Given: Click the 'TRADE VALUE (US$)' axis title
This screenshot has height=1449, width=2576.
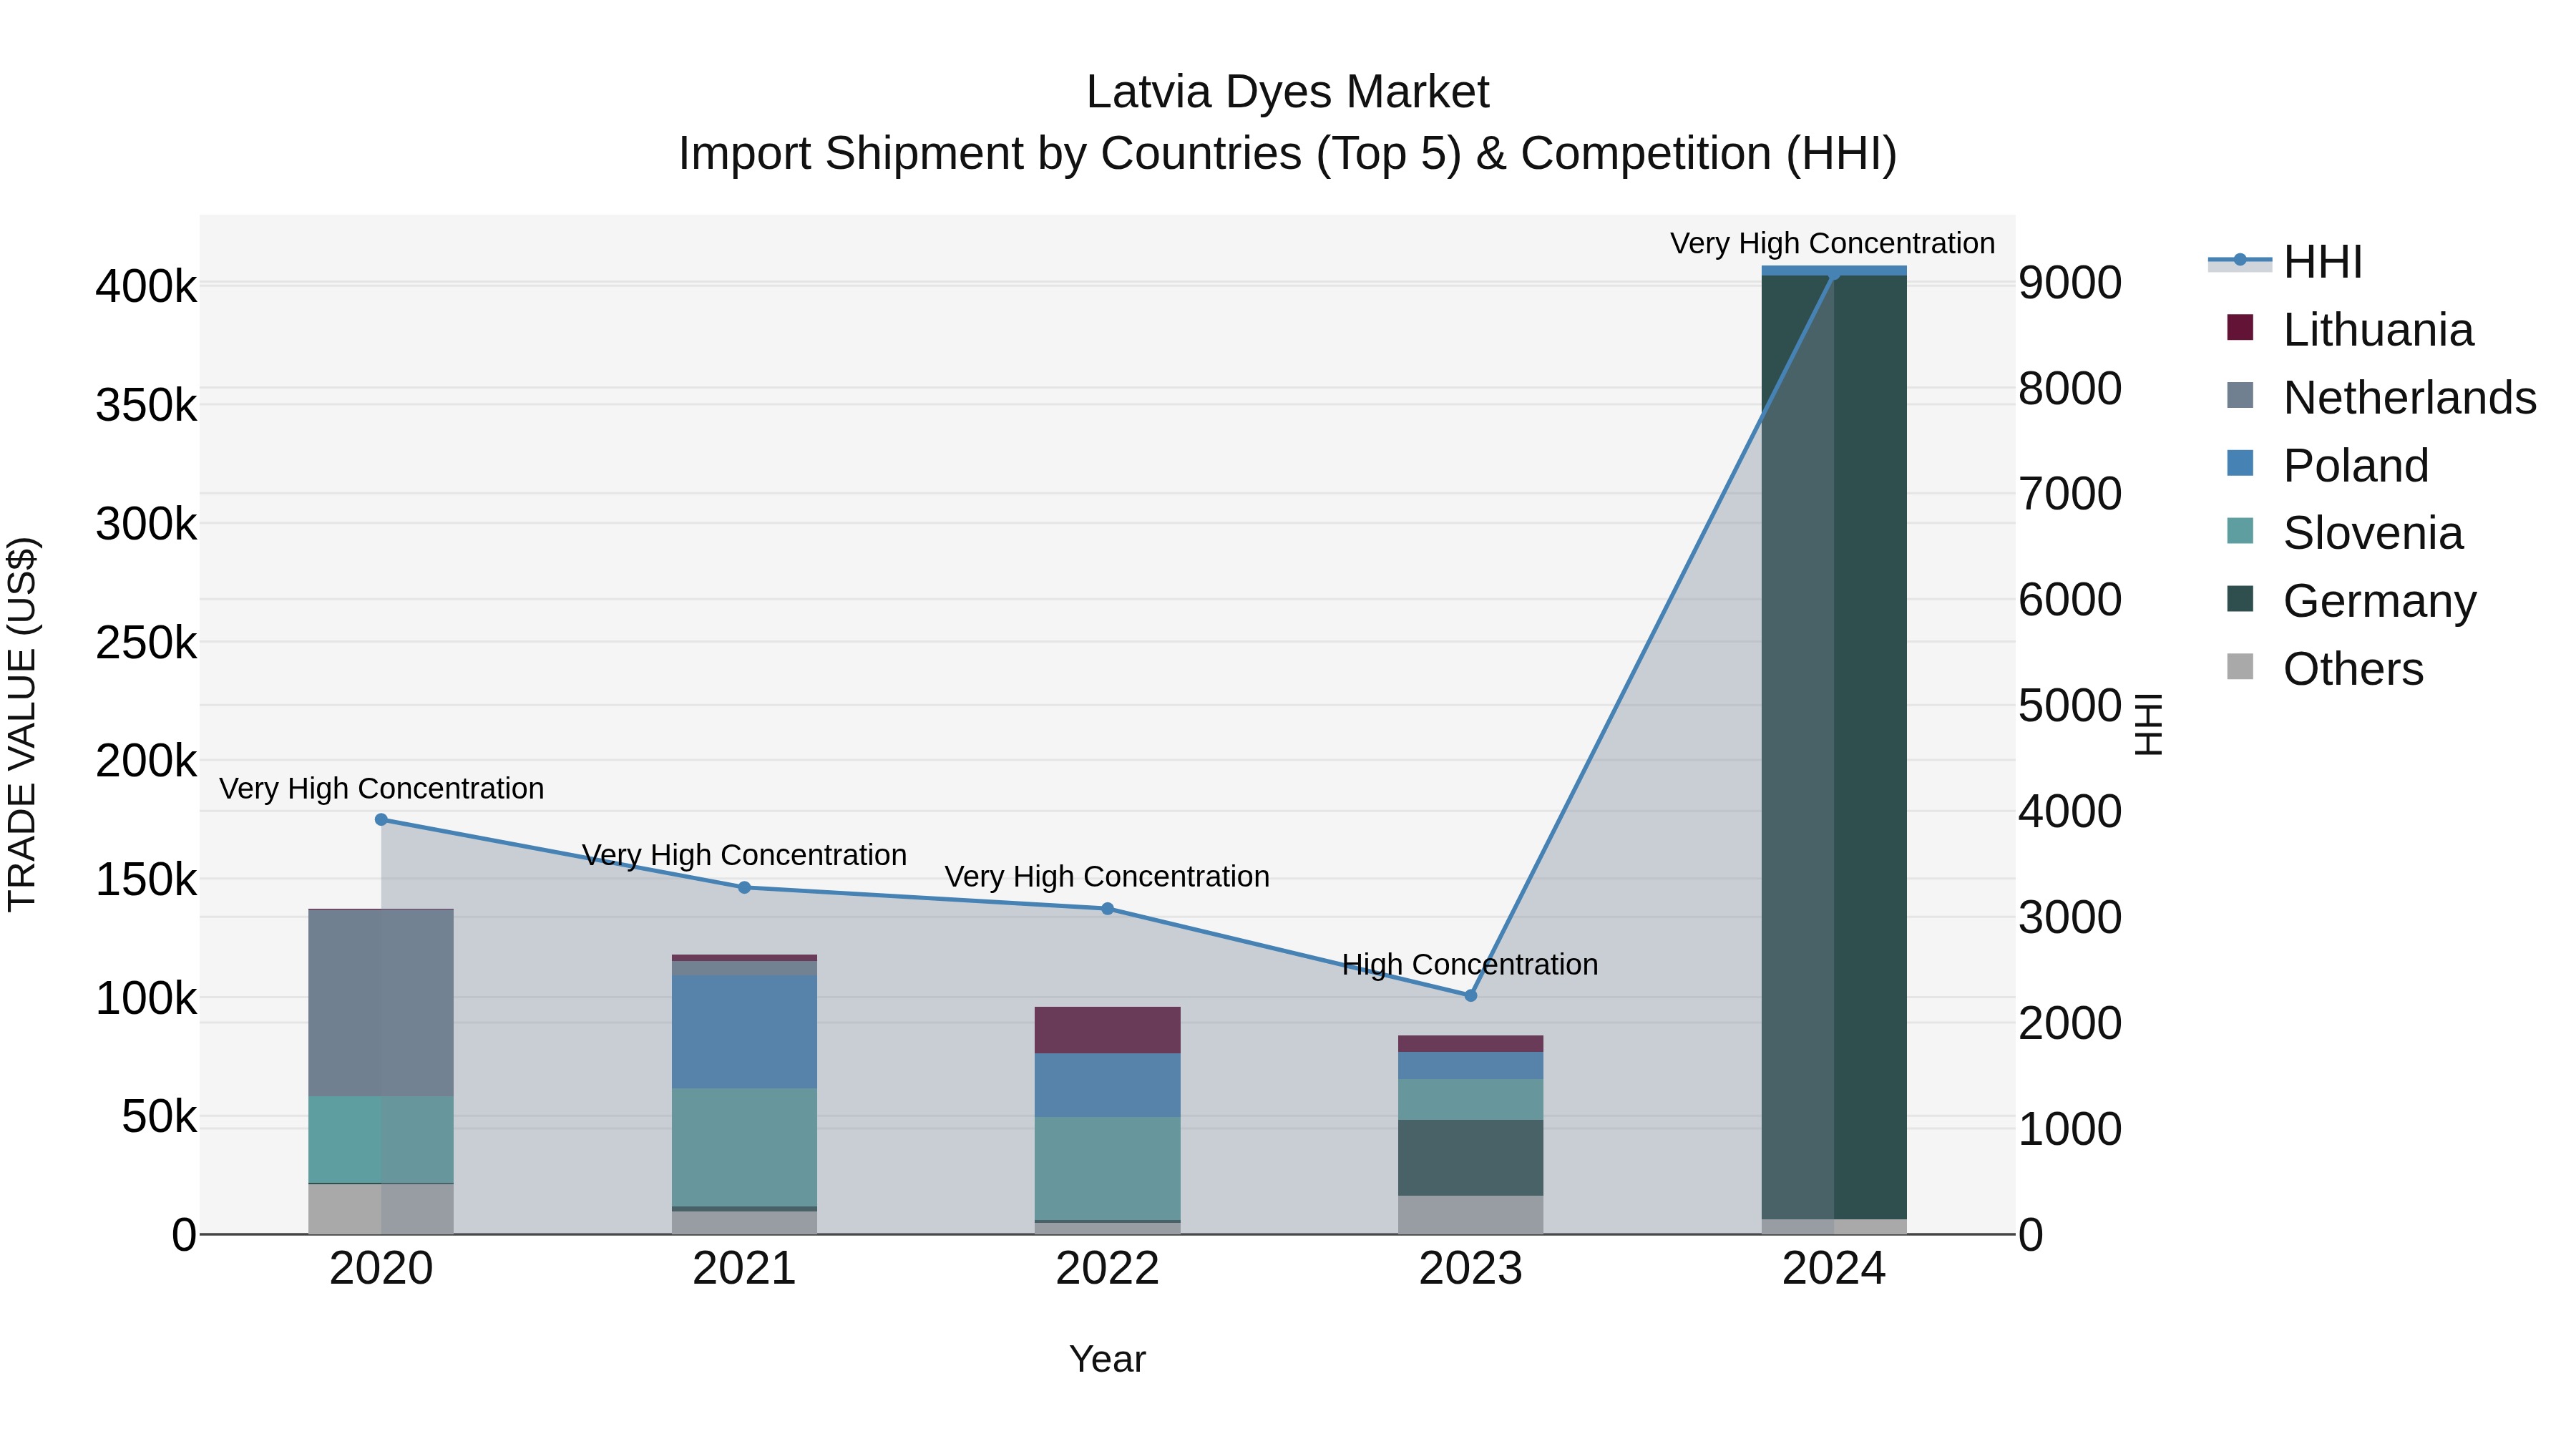Looking at the screenshot, I should tap(22, 725).
